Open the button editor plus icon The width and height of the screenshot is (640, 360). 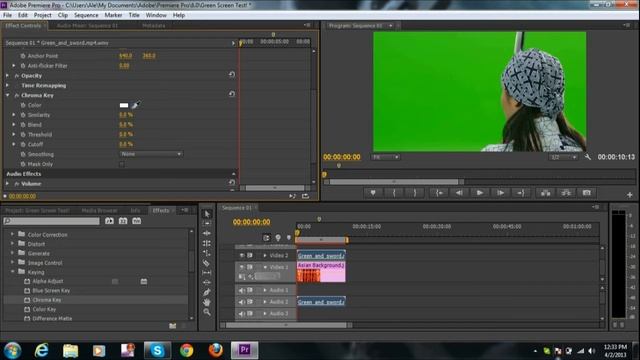coord(629,195)
